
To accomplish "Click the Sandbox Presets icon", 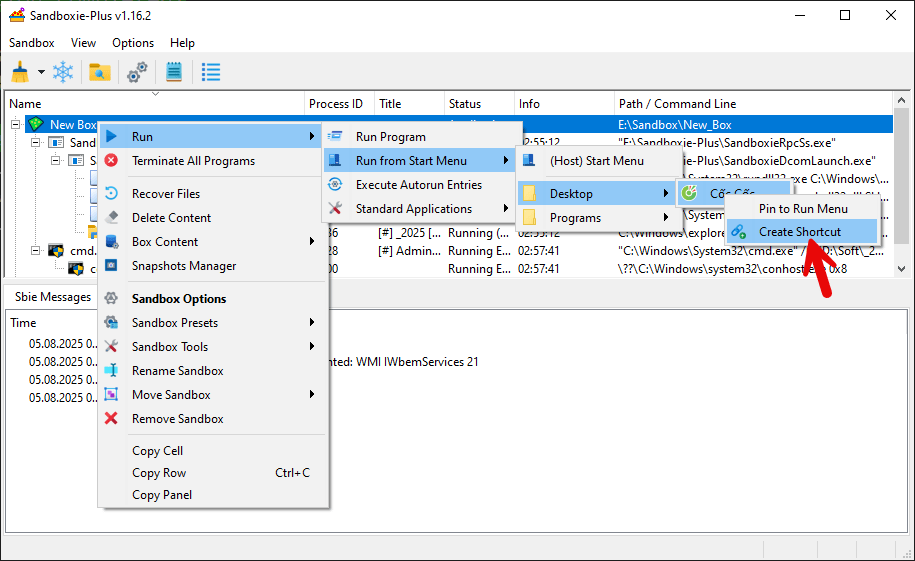I will [x=111, y=322].
